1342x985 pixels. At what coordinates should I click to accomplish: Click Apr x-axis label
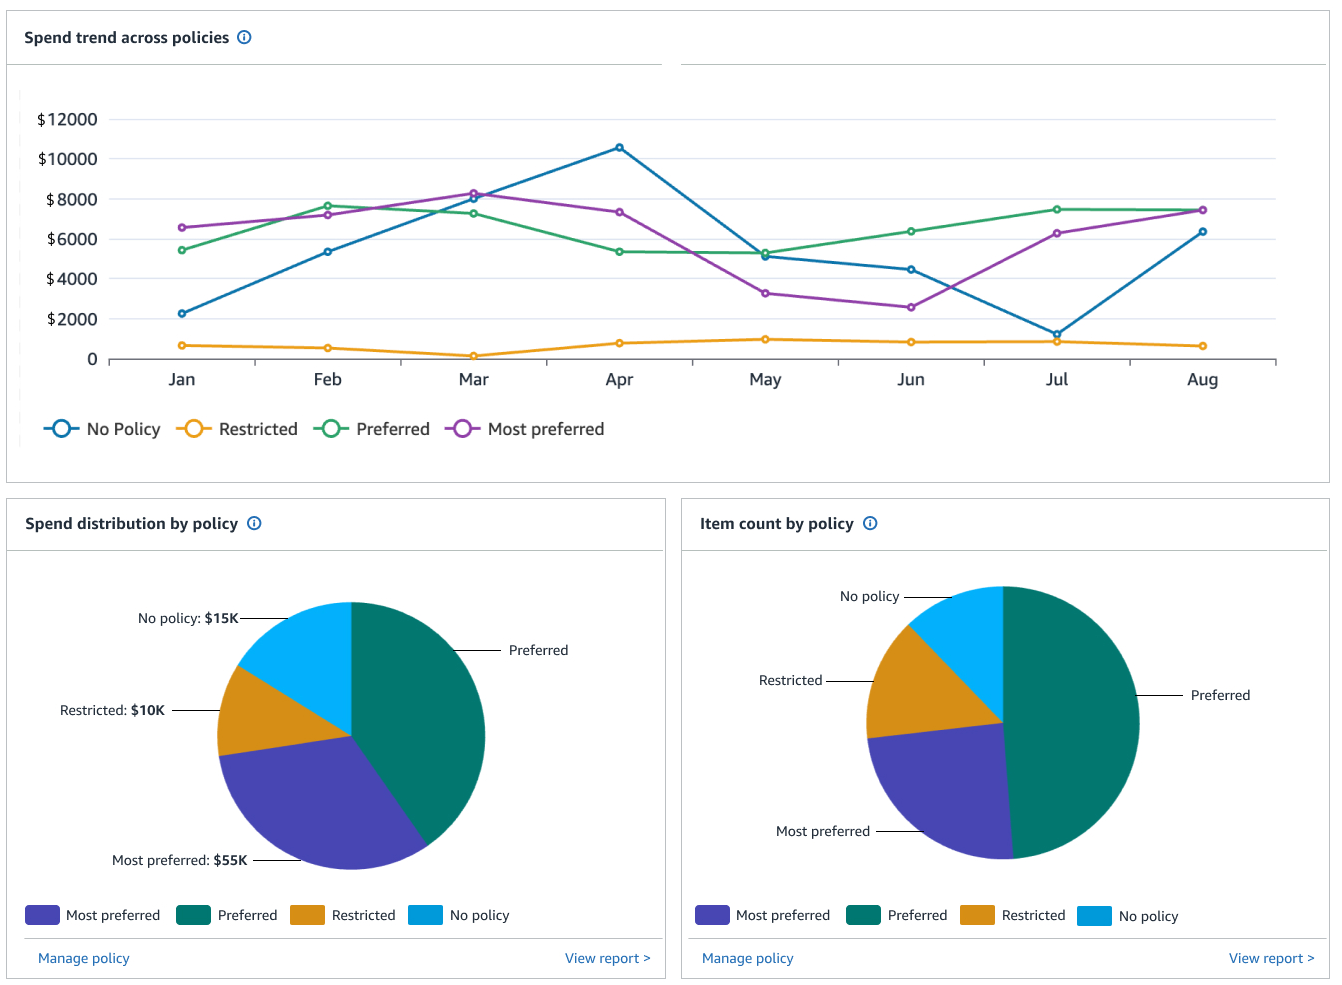point(619,379)
